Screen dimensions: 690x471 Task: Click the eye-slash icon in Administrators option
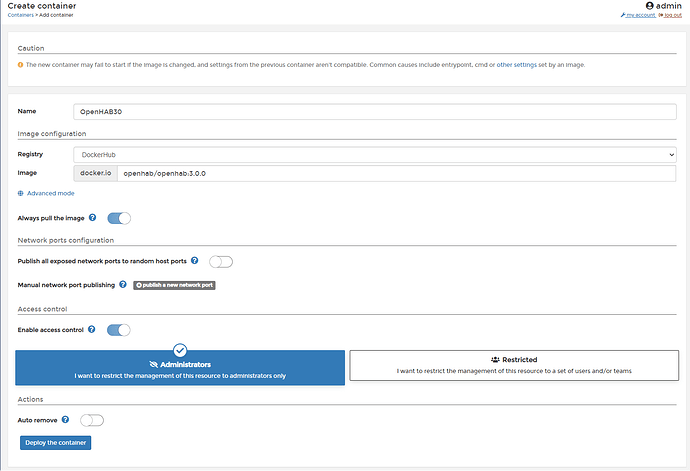[154, 364]
